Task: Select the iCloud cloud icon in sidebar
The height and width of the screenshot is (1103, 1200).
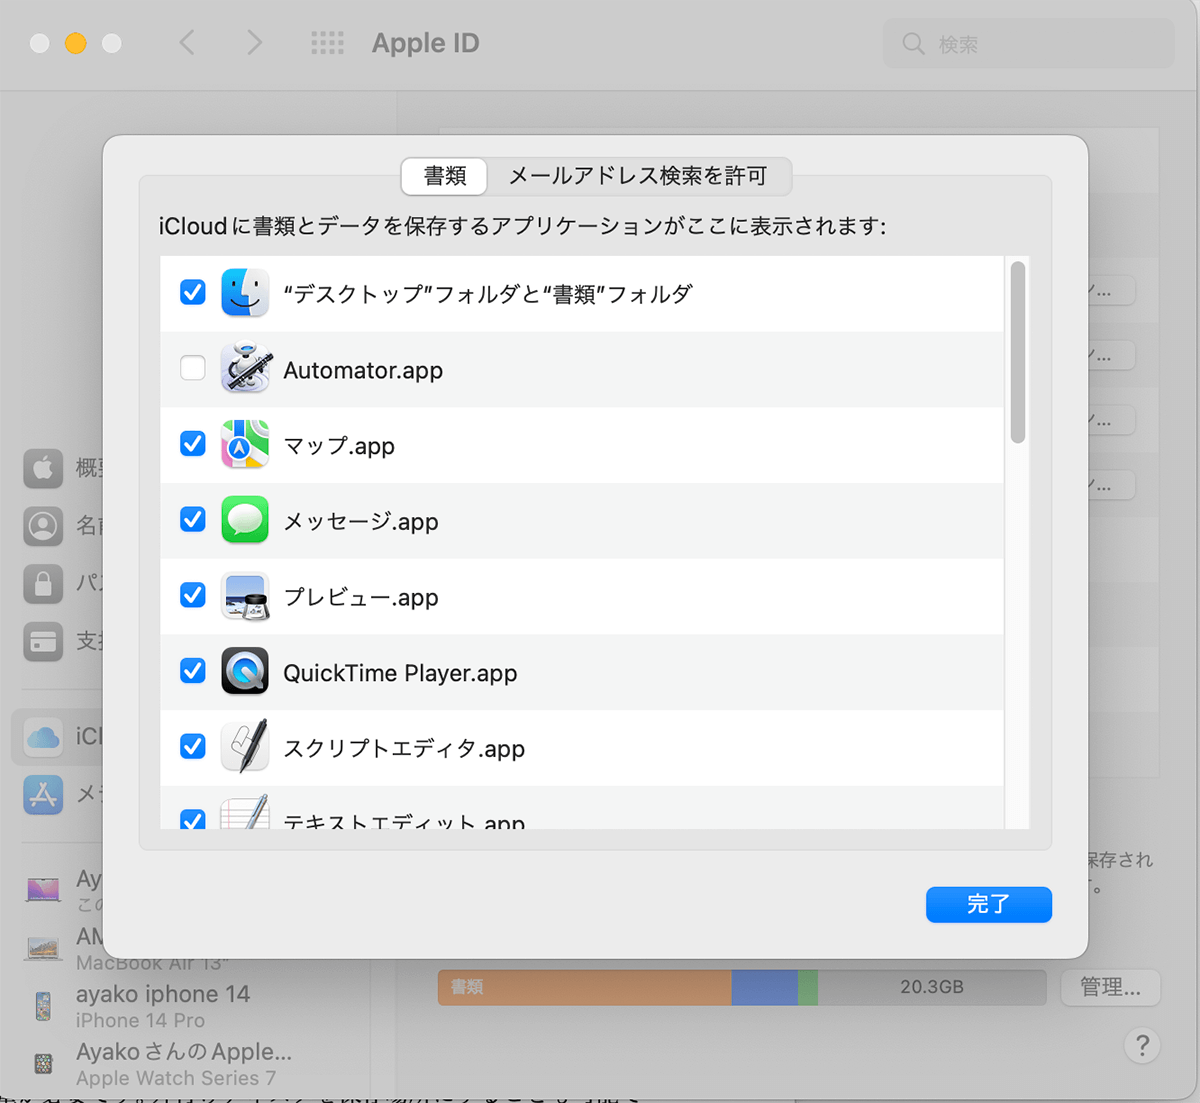Action: pyautogui.click(x=43, y=737)
